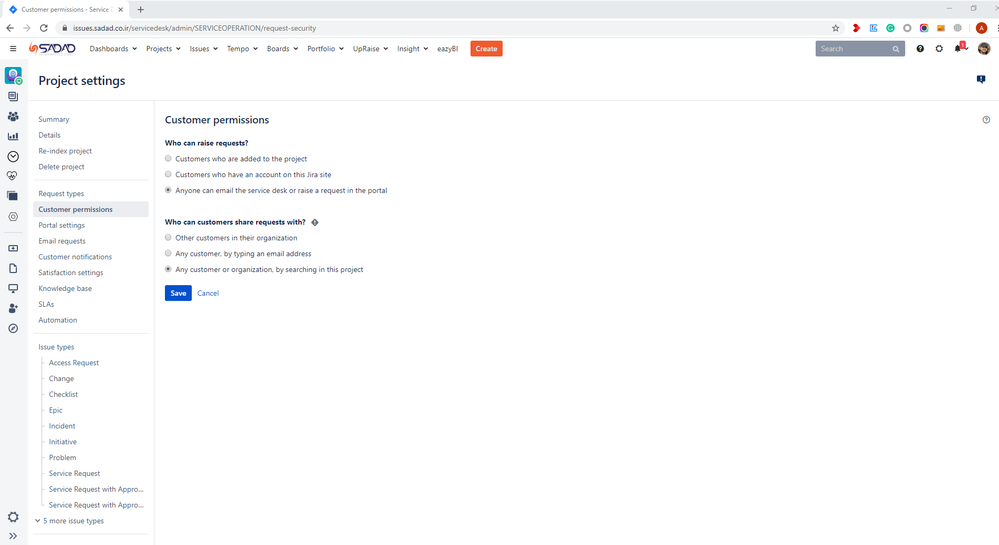Open a new browser tab

coord(140,10)
